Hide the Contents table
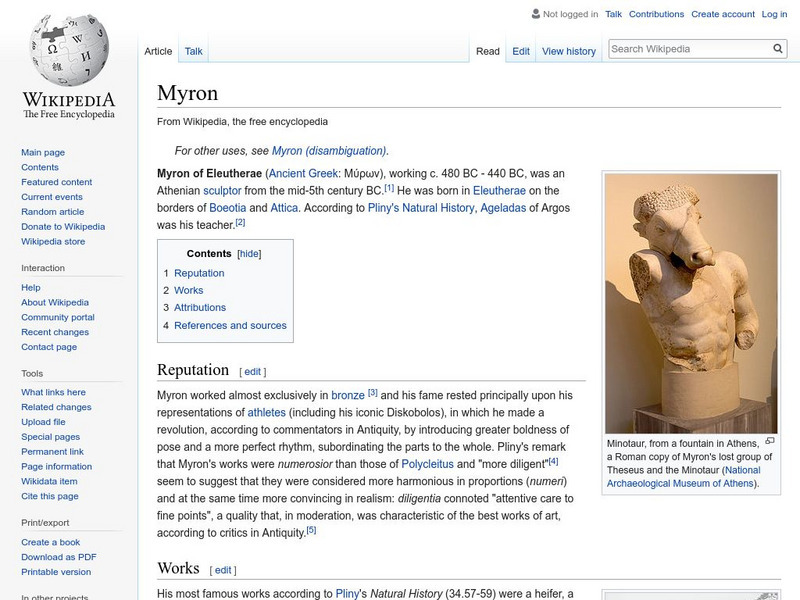 [249, 254]
